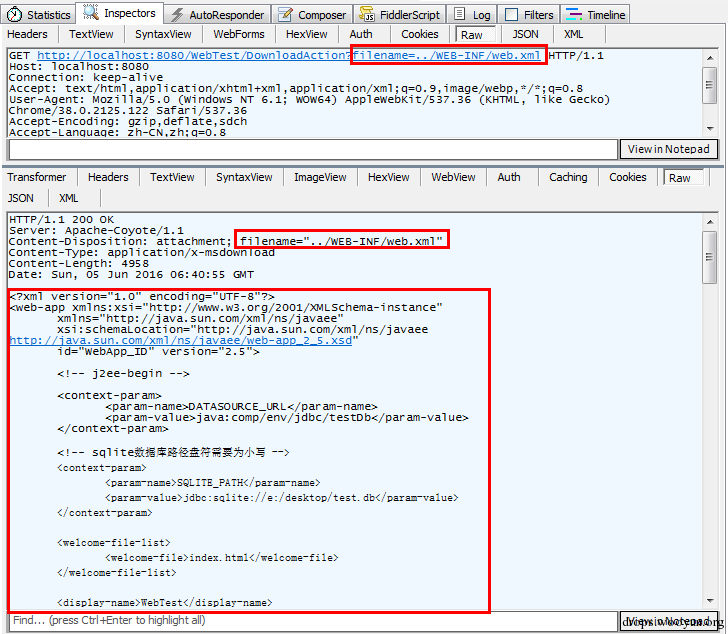Open the response ImageView tab
The height and width of the screenshot is (634, 728).
tap(320, 177)
